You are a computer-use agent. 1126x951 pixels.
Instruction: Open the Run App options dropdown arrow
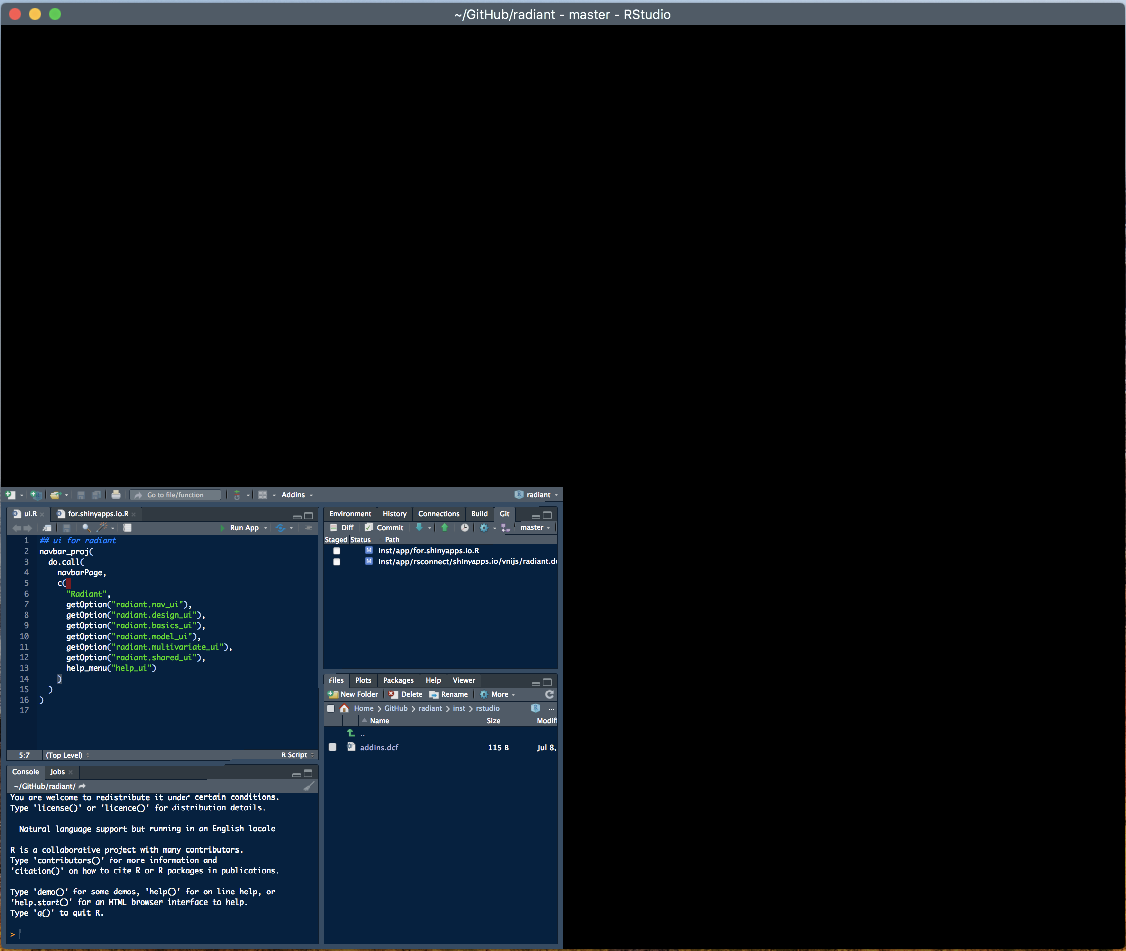tap(266, 528)
